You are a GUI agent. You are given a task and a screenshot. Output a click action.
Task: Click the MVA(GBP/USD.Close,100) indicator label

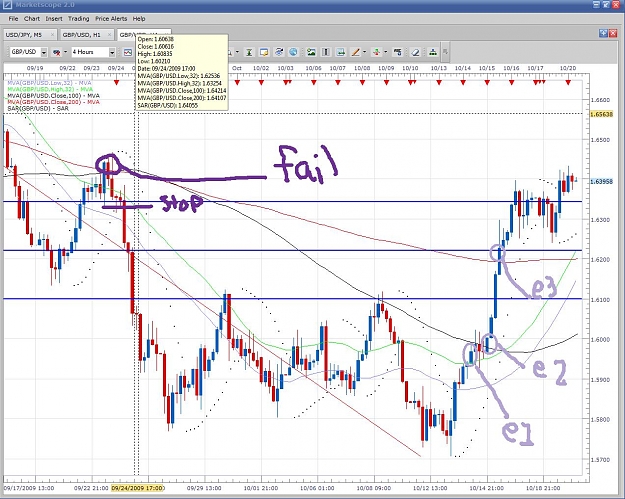coord(53,96)
